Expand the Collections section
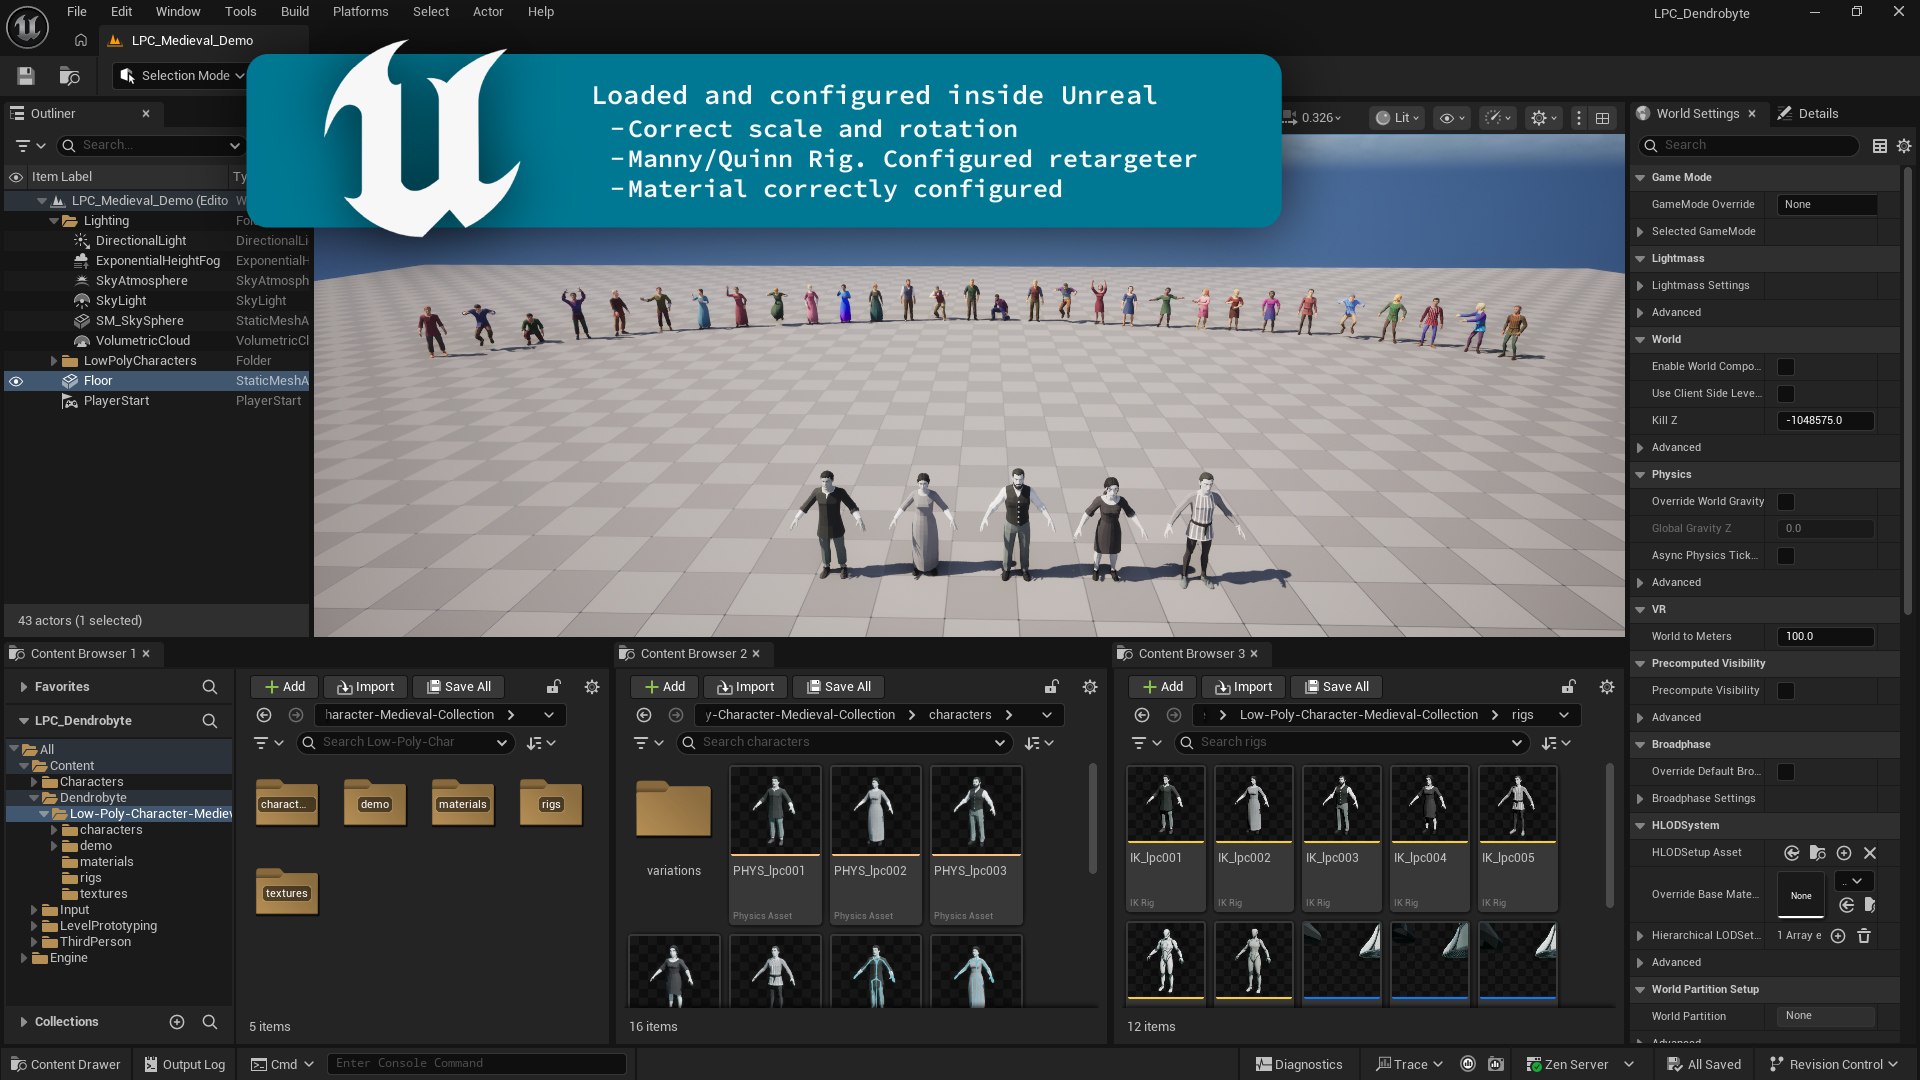 (23, 1022)
